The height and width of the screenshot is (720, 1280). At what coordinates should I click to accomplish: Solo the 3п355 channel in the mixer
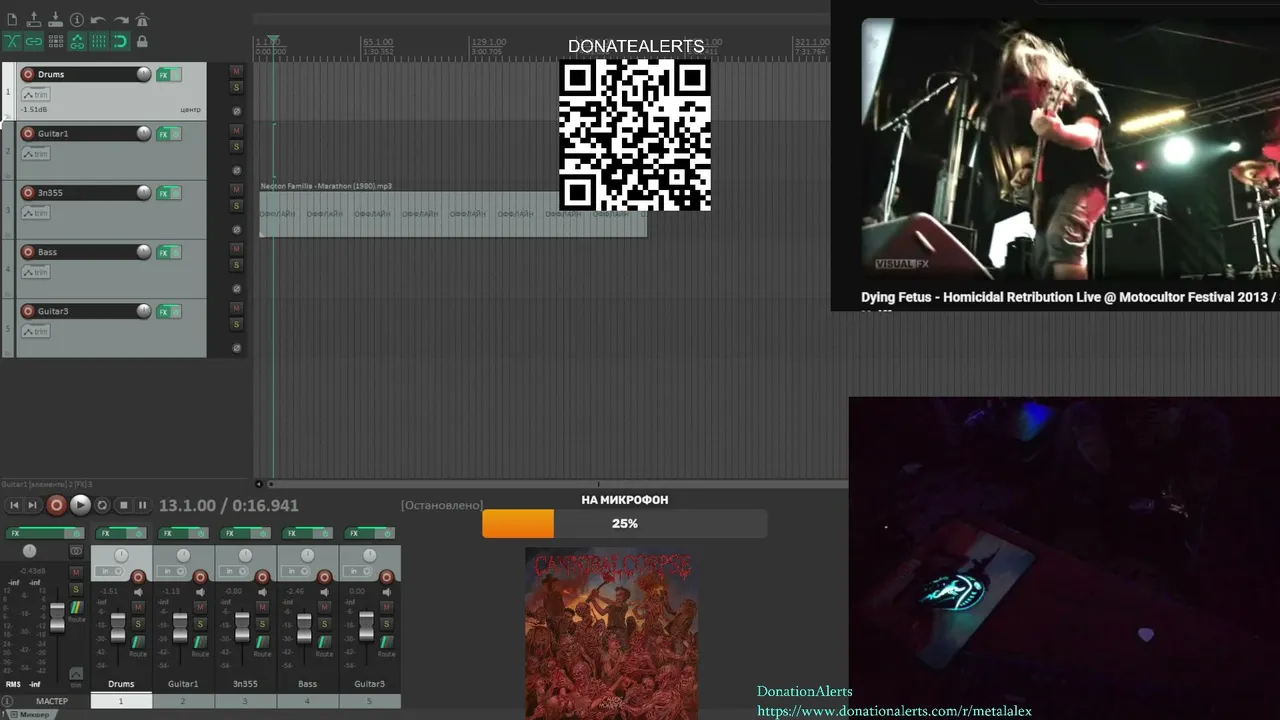(x=262, y=624)
